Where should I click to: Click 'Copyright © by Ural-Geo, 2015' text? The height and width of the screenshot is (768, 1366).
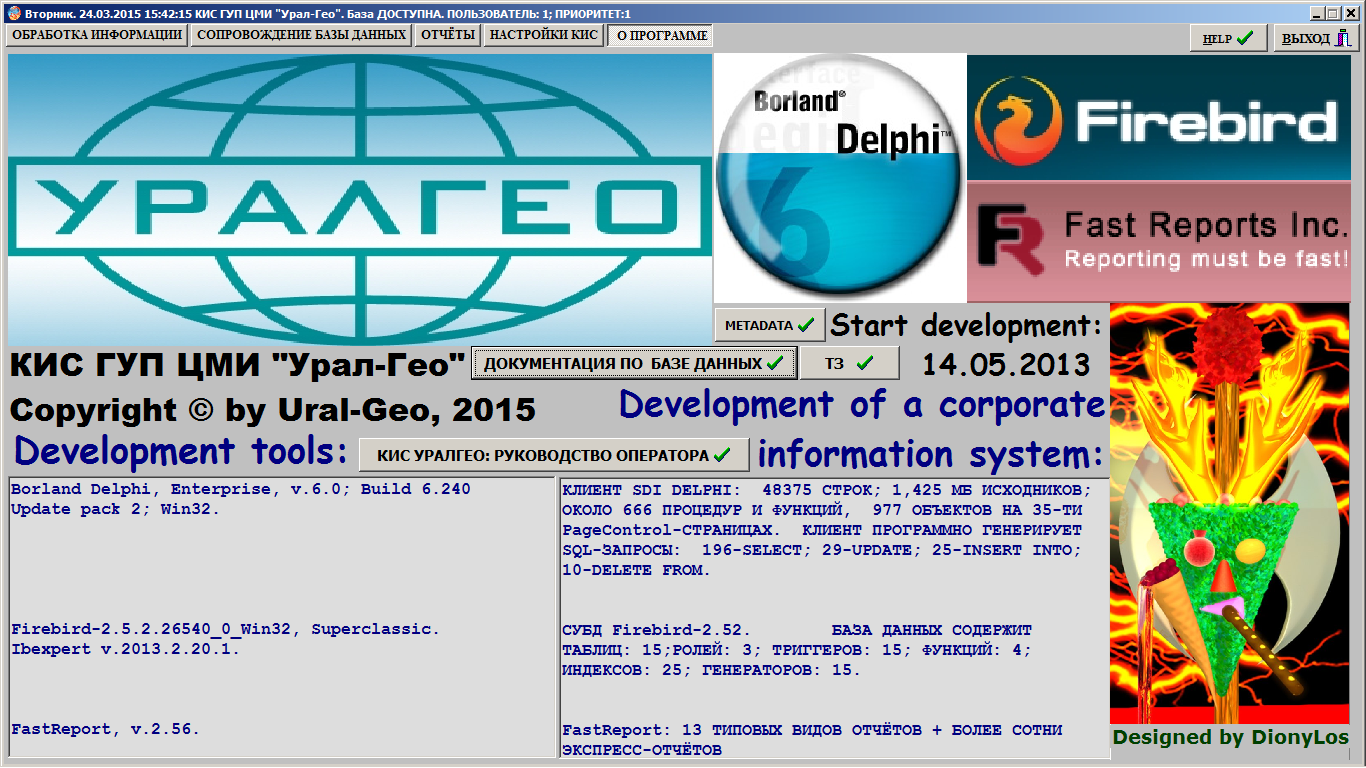(273, 410)
